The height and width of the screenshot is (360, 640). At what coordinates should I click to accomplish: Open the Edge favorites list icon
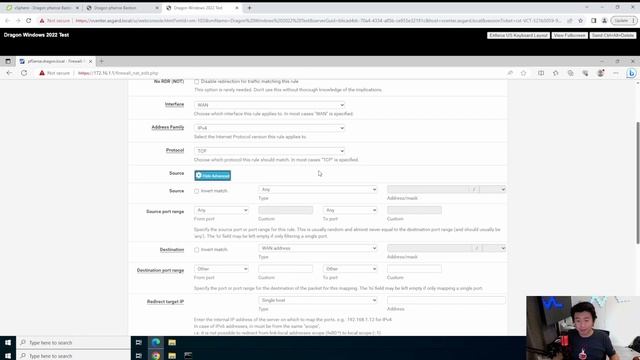click(556, 73)
